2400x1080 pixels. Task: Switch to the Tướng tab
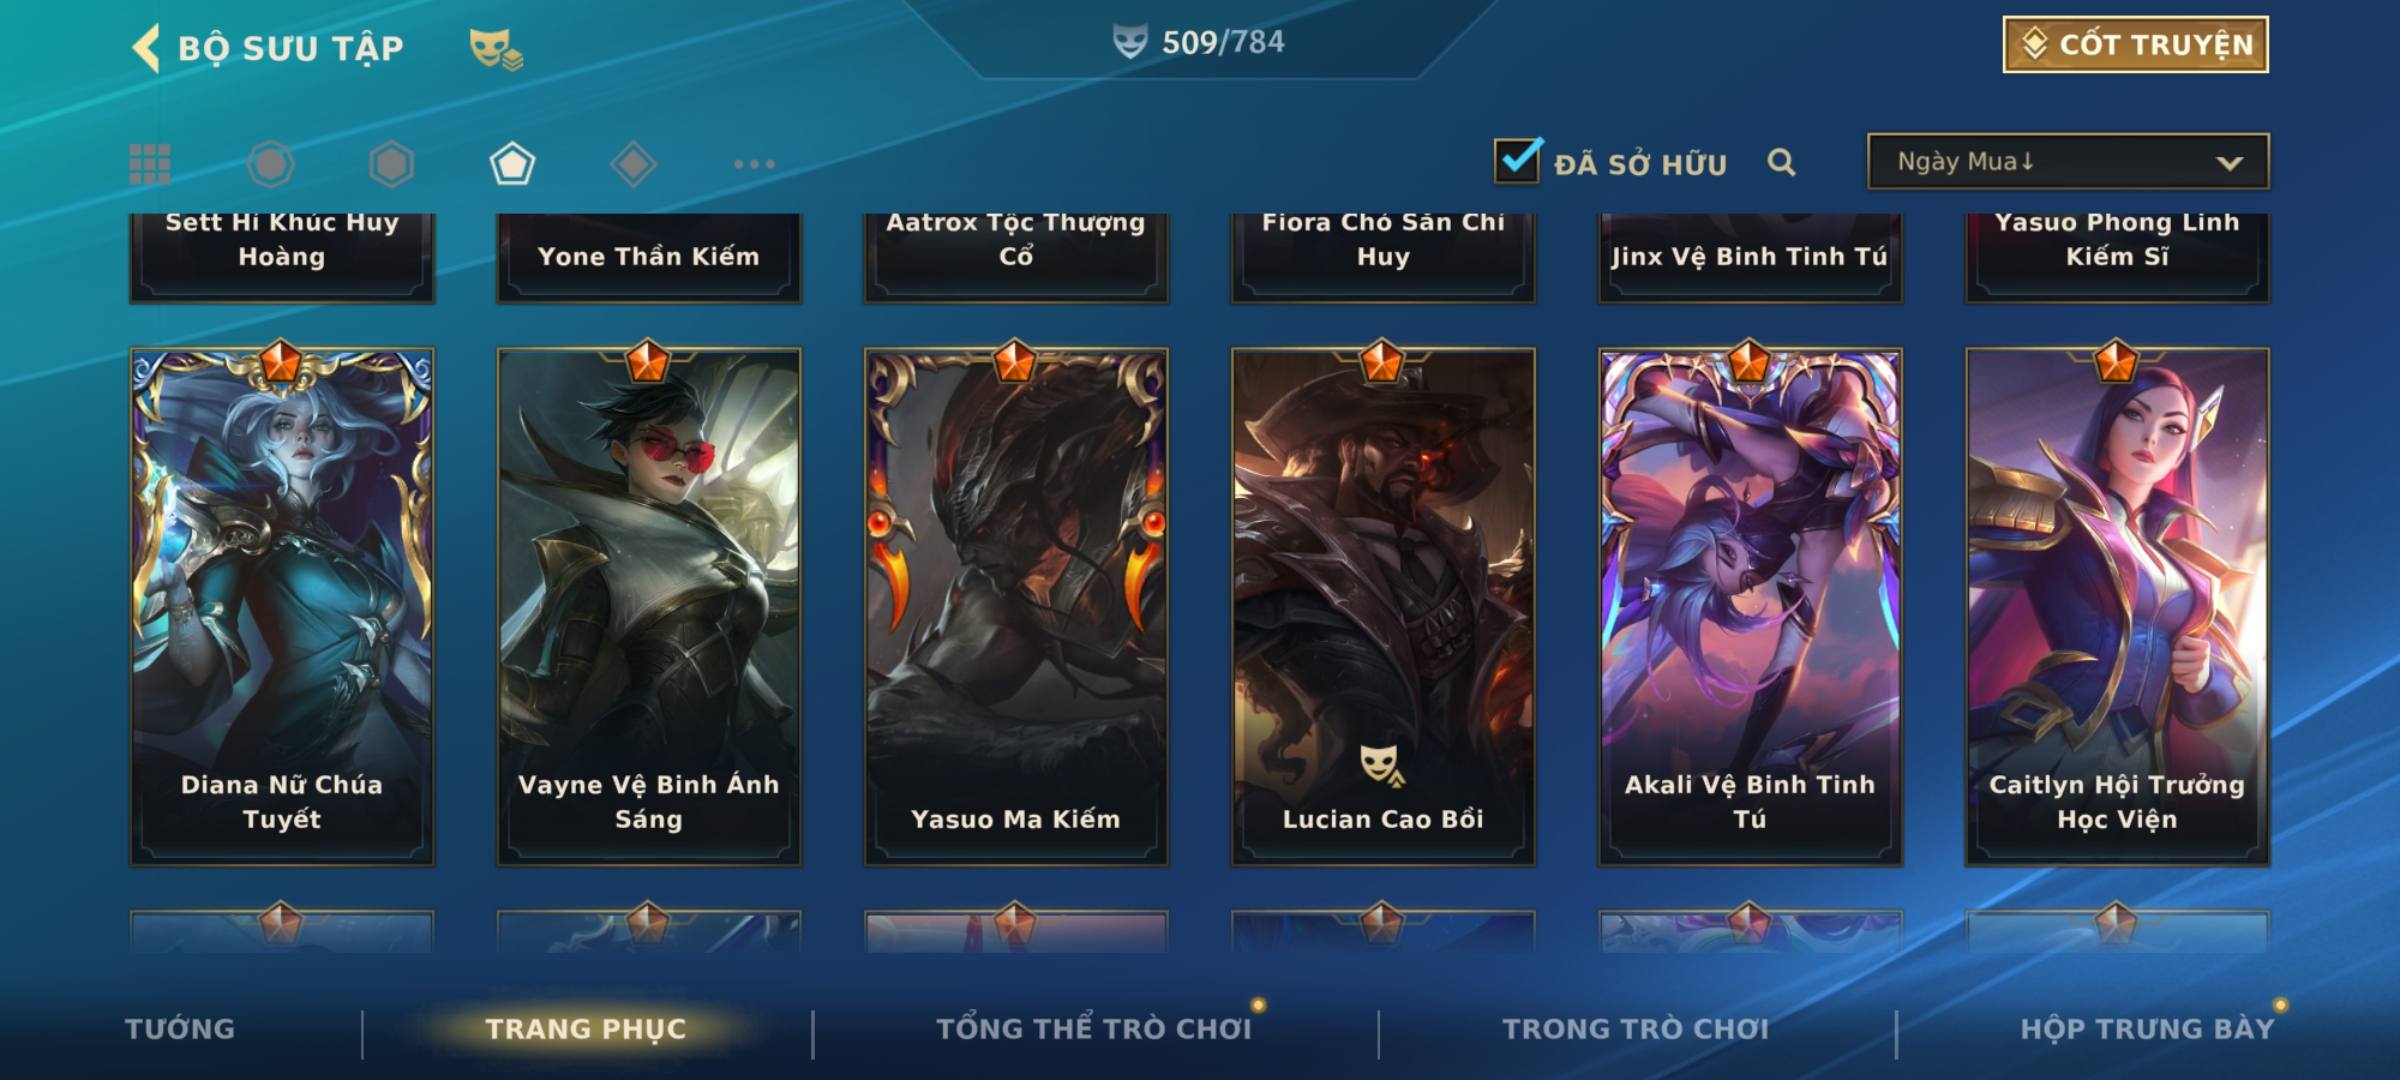click(180, 1029)
